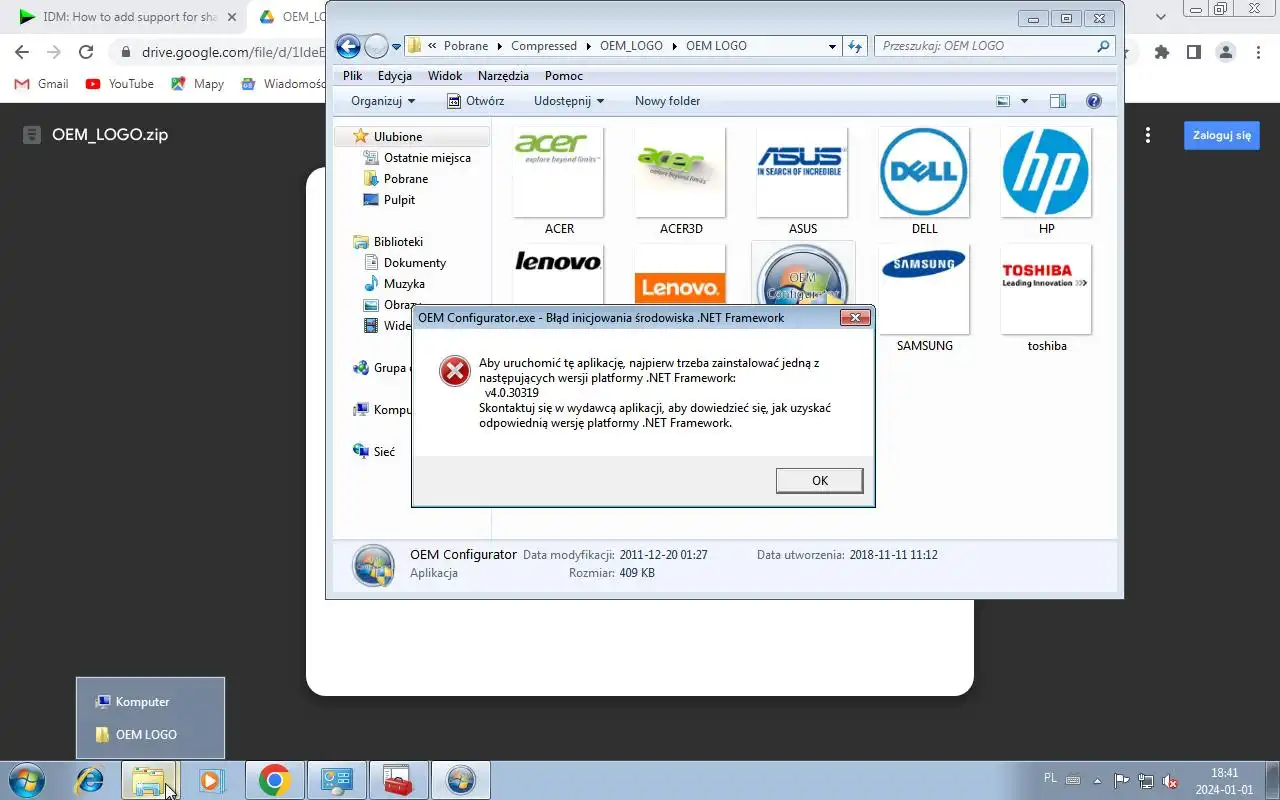Open the Gmail bookmark

(x=41, y=84)
